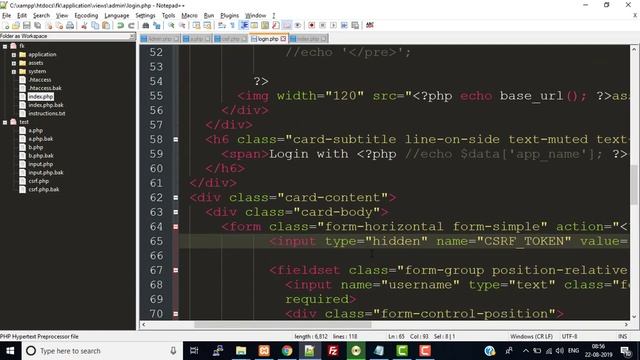The width and height of the screenshot is (640, 360).
Task: Select index.php.bak in the tree
Action: pos(46,105)
